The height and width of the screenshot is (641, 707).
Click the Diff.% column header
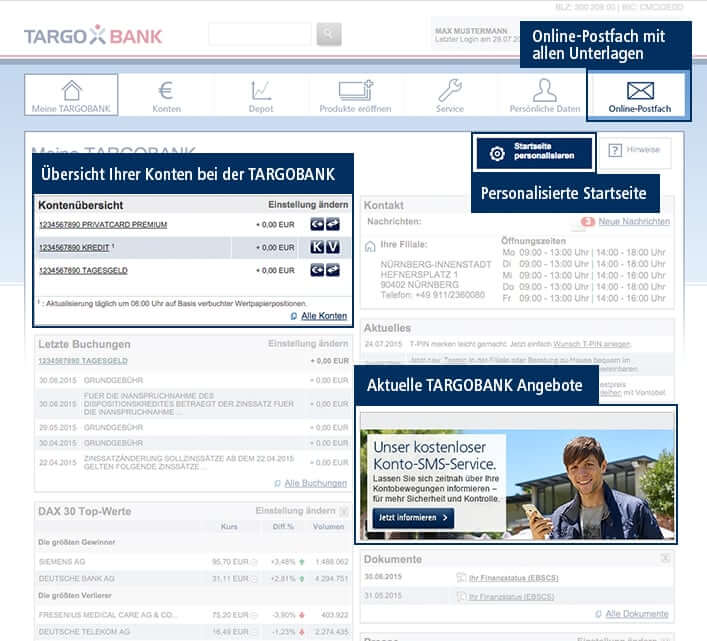pyautogui.click(x=283, y=527)
